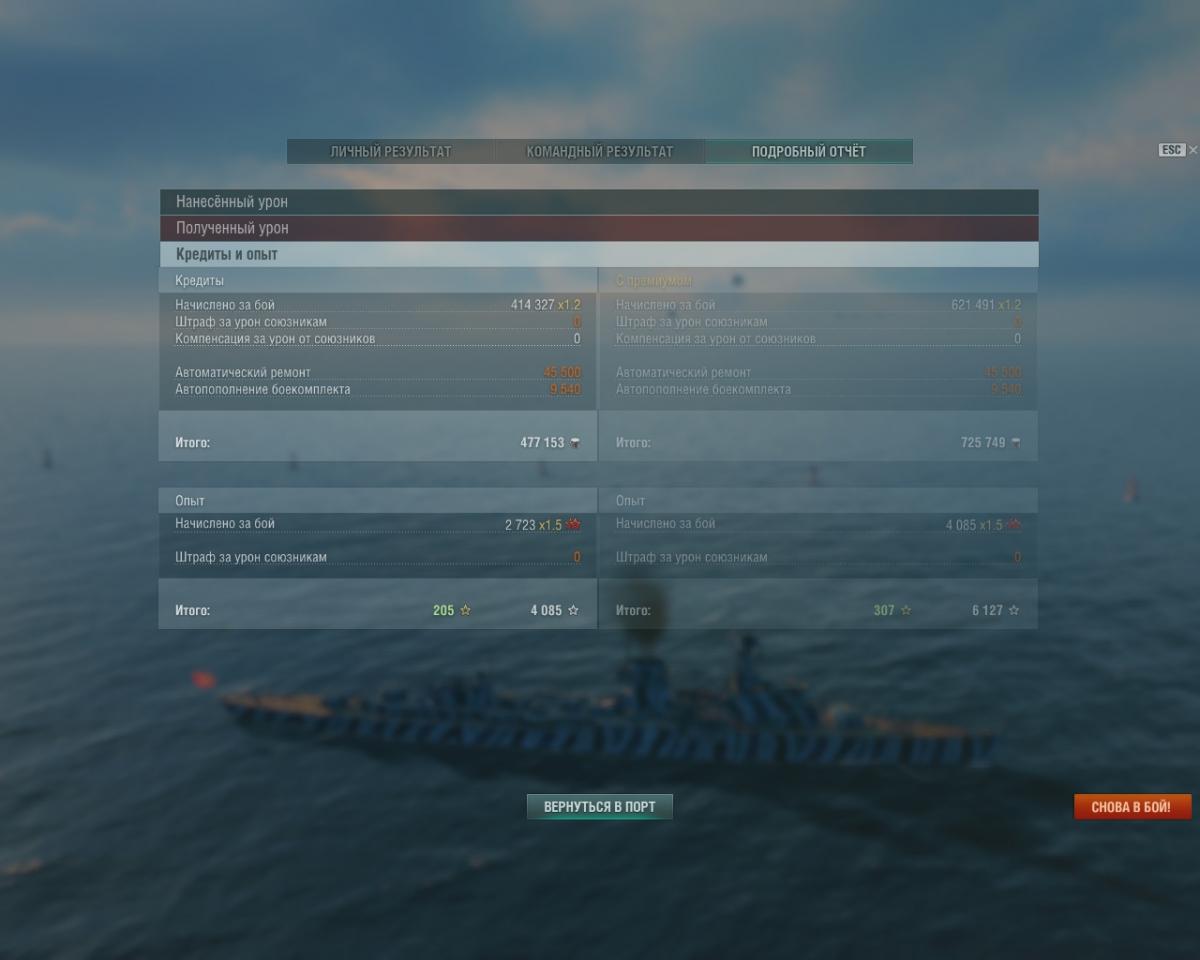Click the ESC key indicator
This screenshot has height=960, width=1200.
pos(1172,150)
